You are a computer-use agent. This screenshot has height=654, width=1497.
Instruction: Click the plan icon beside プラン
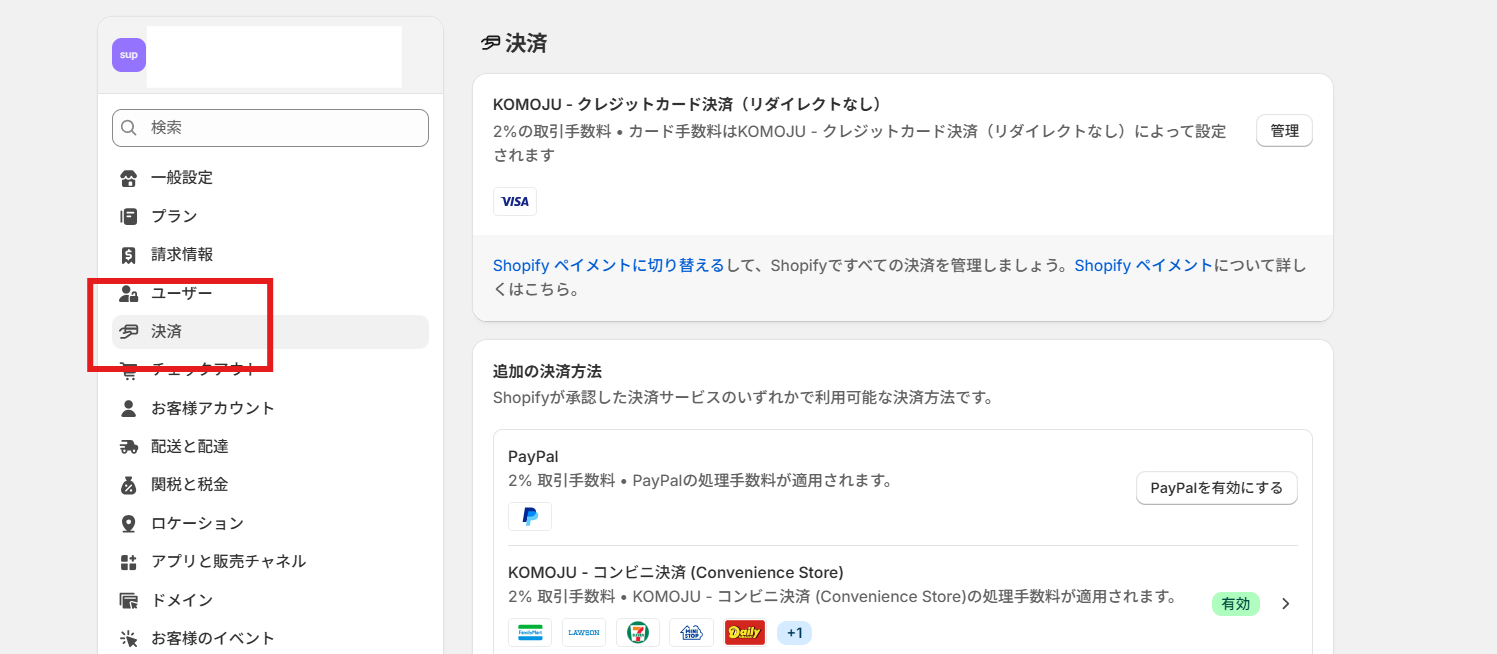(x=128, y=216)
